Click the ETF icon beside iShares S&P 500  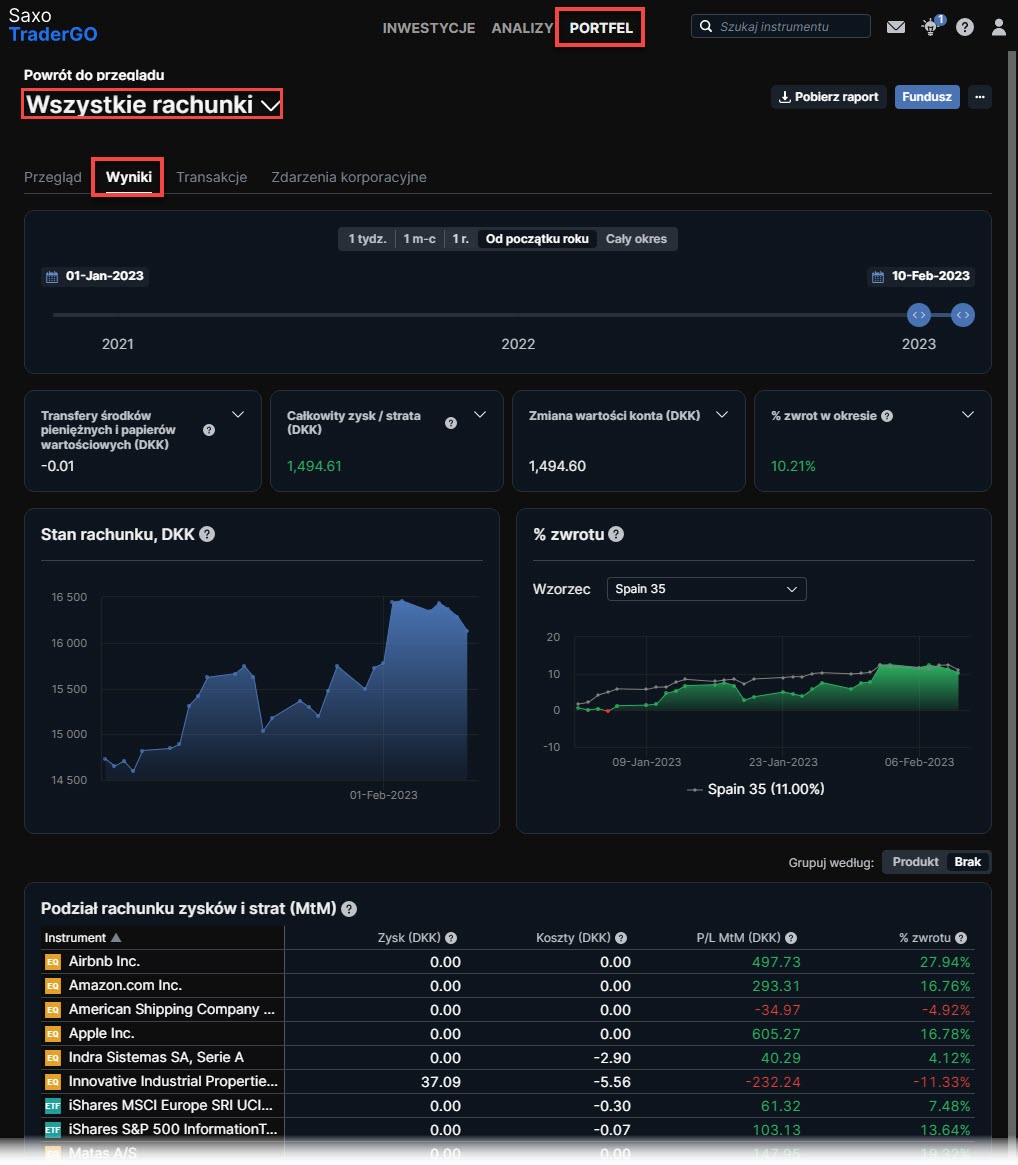[53, 1129]
